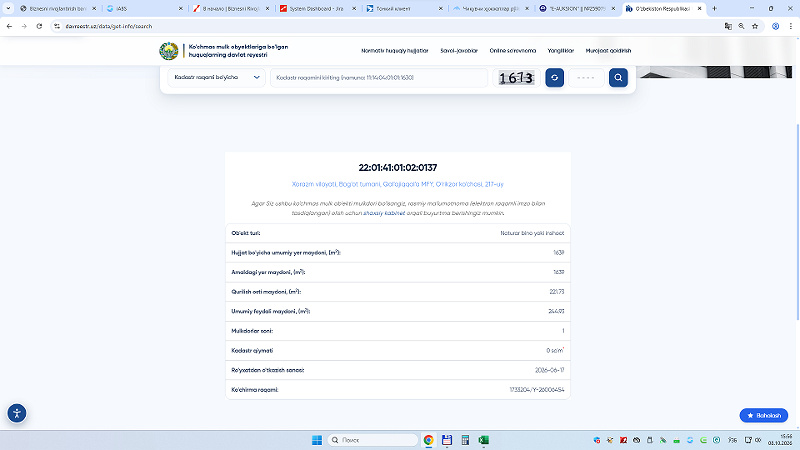800x450 pixels.
Task: Go back in browser history
Action: coord(9,26)
